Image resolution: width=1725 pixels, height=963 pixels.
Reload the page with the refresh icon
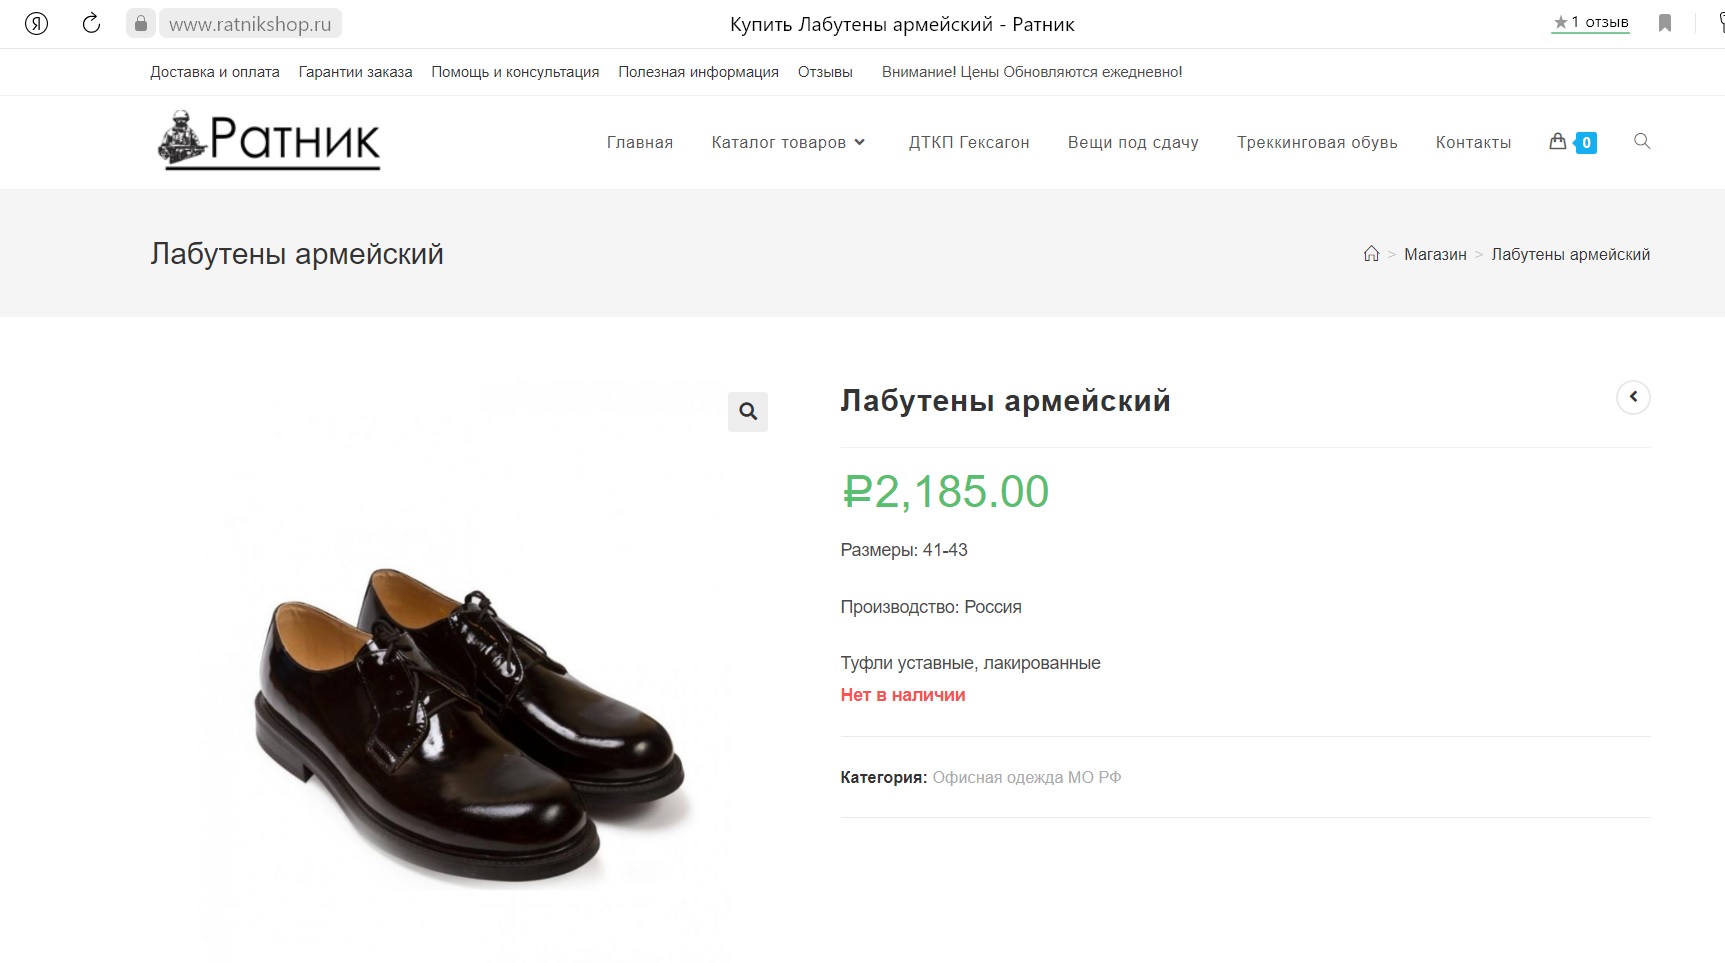pyautogui.click(x=91, y=23)
